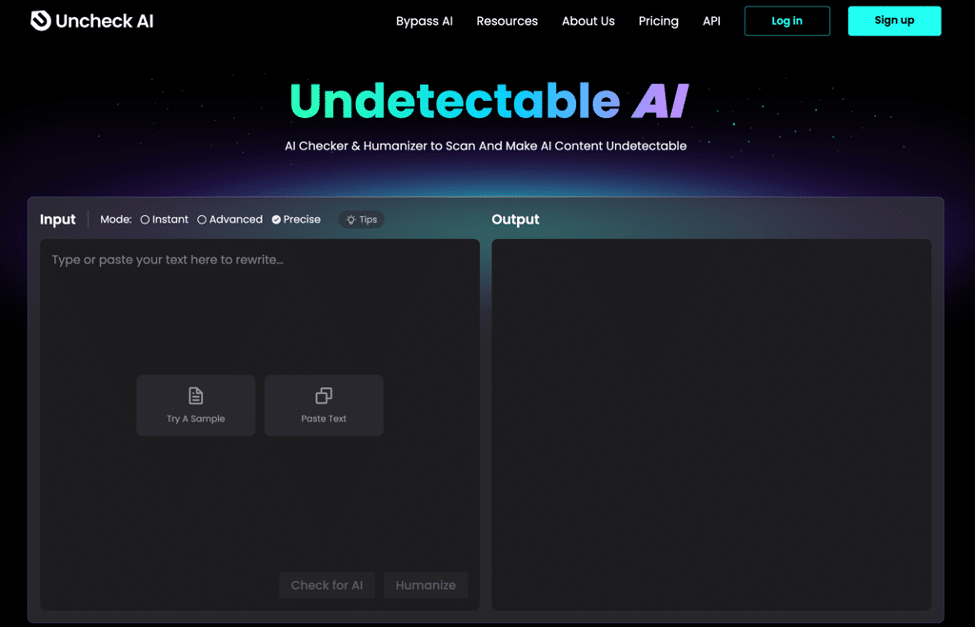Click the Paste Text card
This screenshot has height=627, width=977.
pyautogui.click(x=323, y=405)
